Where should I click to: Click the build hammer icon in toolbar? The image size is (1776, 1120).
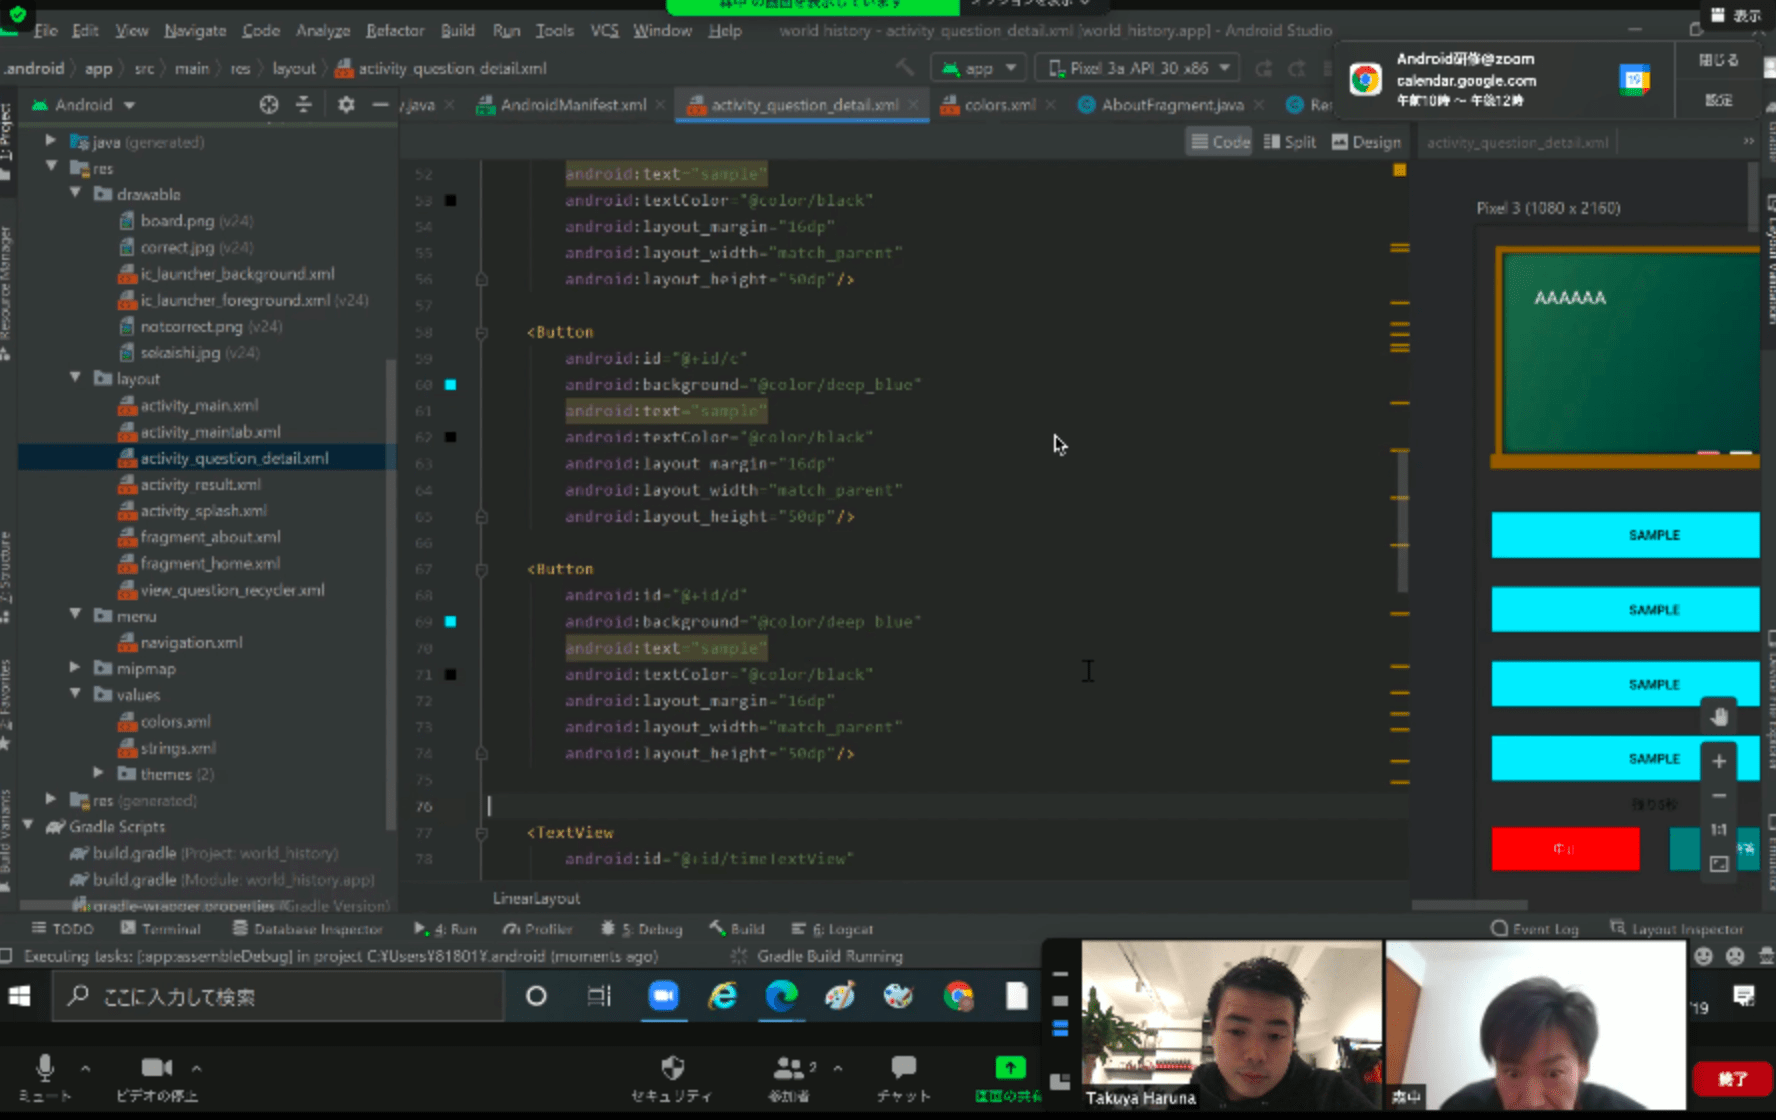point(905,68)
